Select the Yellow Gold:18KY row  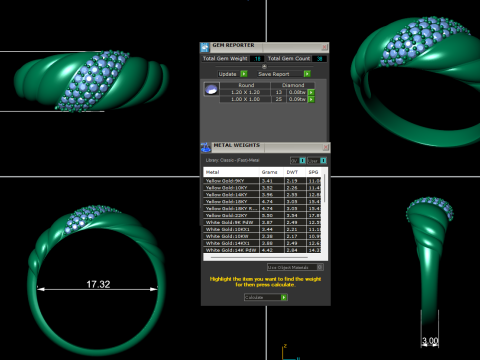[x=262, y=202]
